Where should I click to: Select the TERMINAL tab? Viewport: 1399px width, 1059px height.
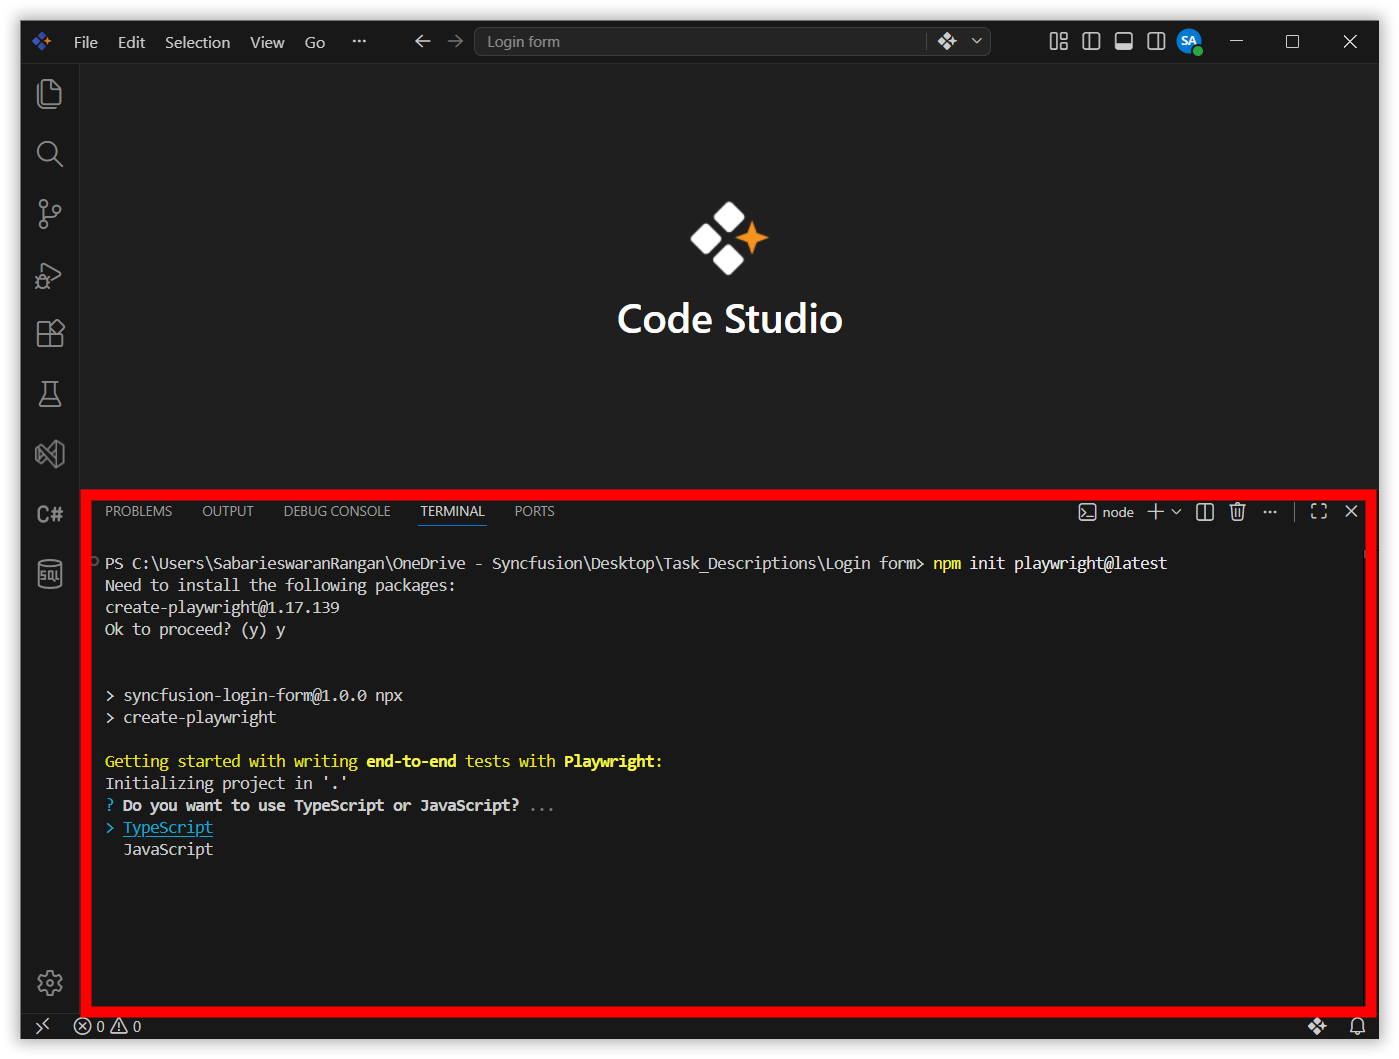click(x=452, y=511)
